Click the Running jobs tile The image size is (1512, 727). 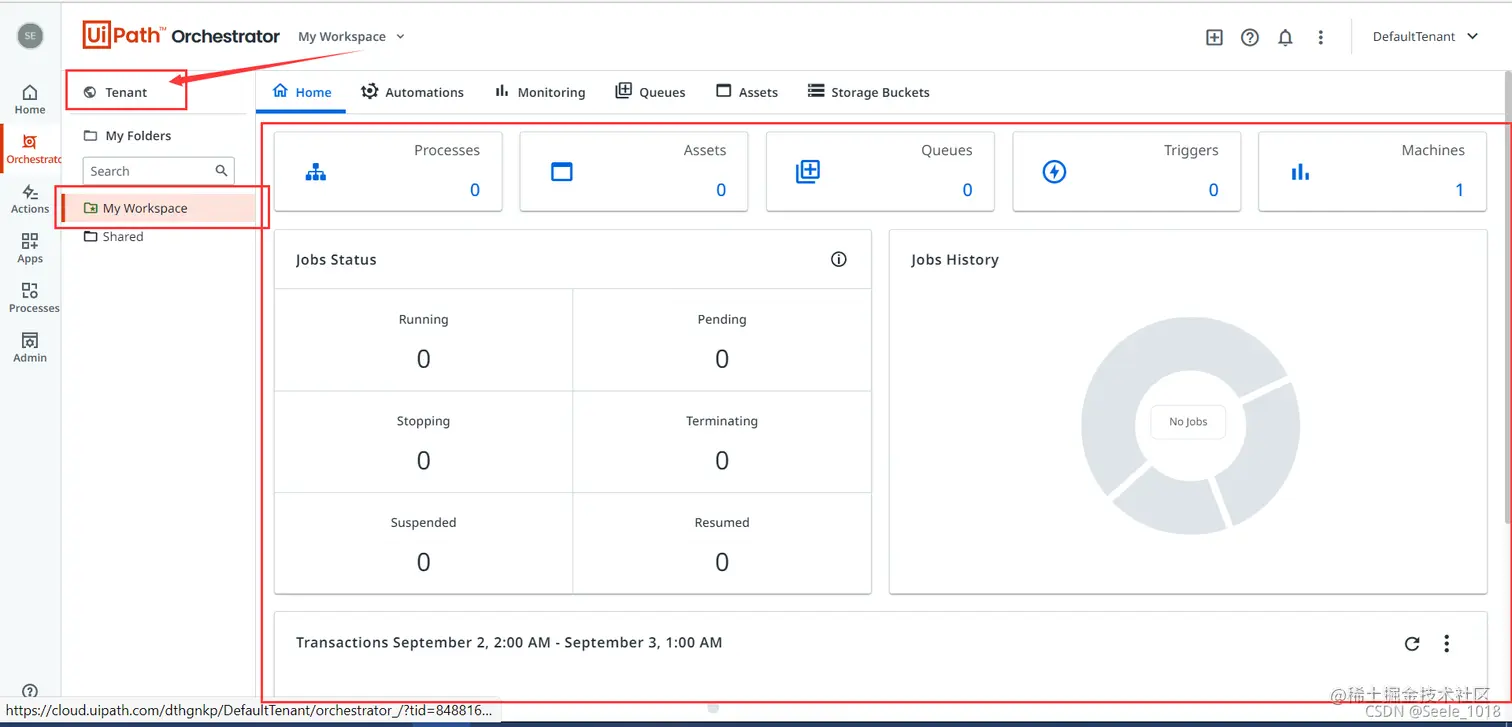point(423,340)
